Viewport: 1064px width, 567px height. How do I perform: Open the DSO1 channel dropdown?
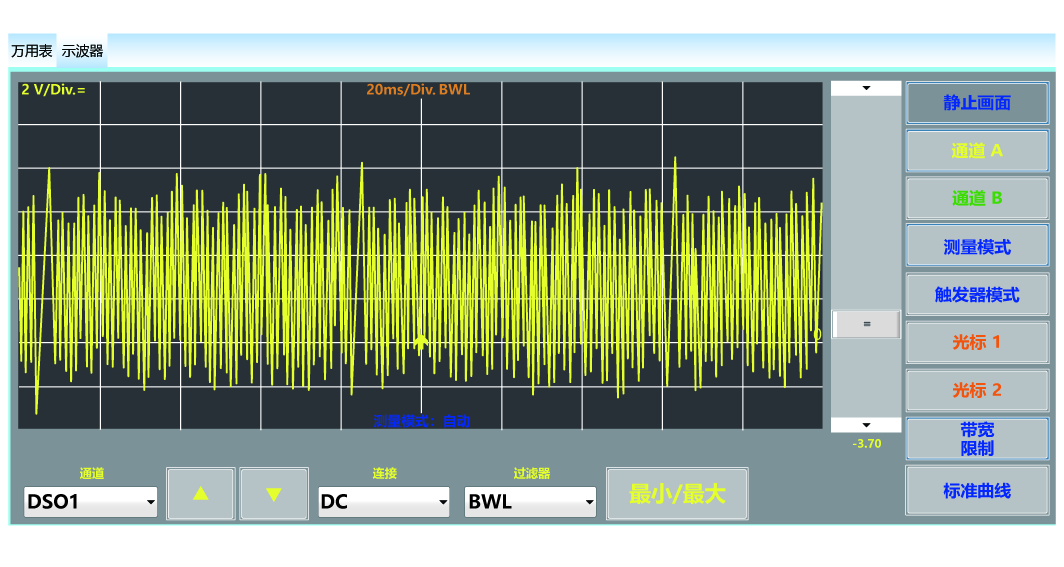pyautogui.click(x=90, y=502)
